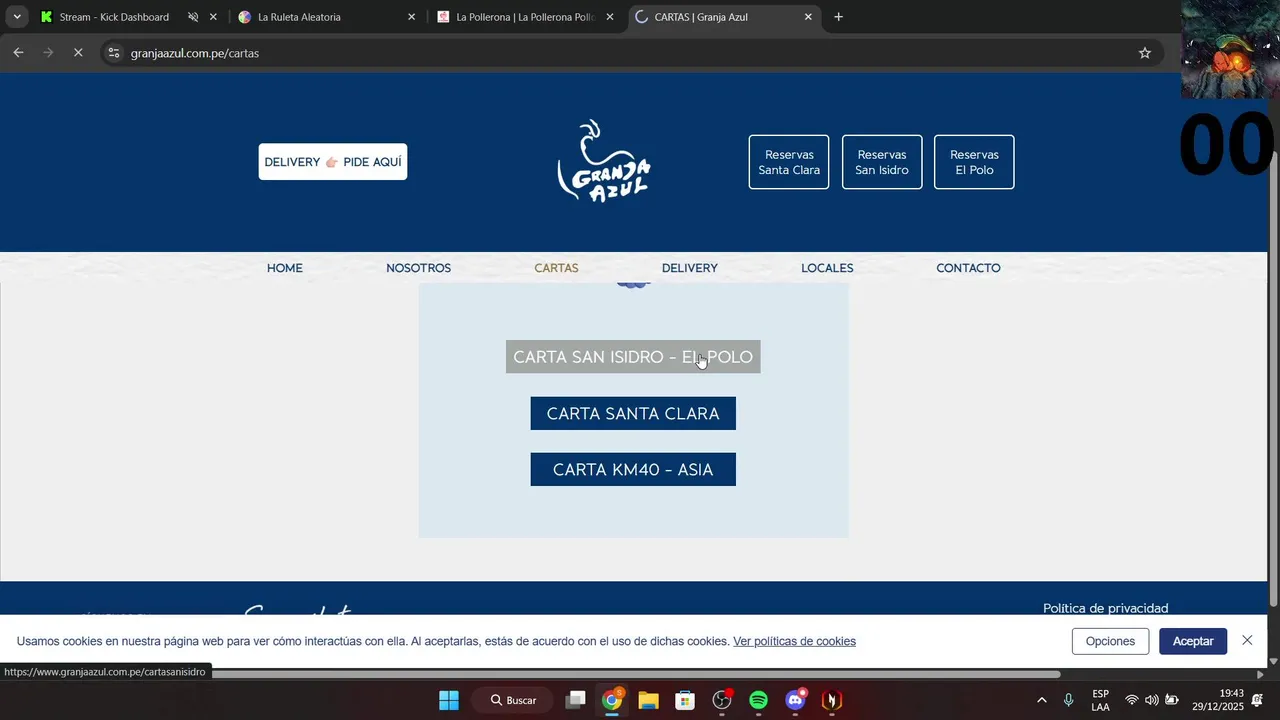Open the battery status tray icon

pyautogui.click(x=1172, y=700)
